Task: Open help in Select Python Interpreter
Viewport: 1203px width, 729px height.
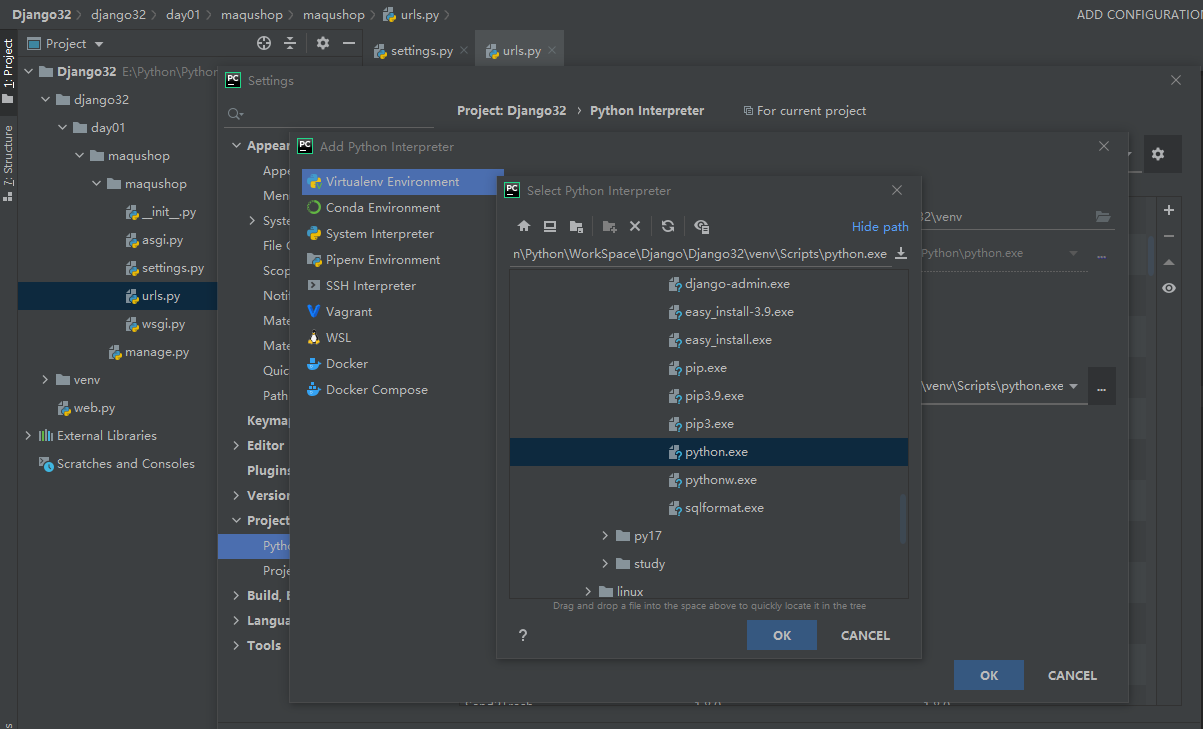Action: pos(522,635)
